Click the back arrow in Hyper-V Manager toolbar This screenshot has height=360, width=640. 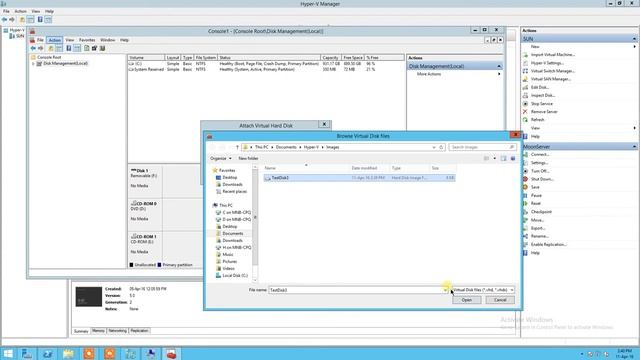4,20
